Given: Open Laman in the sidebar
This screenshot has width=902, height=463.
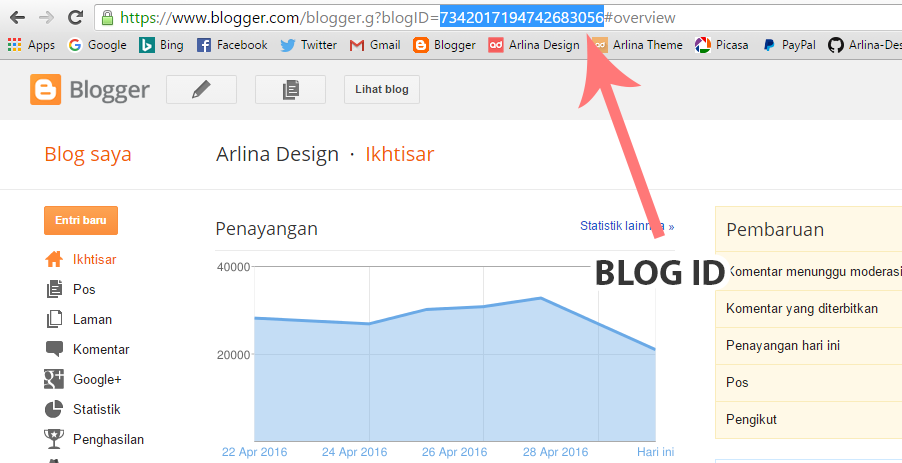Looking at the screenshot, I should (93, 319).
